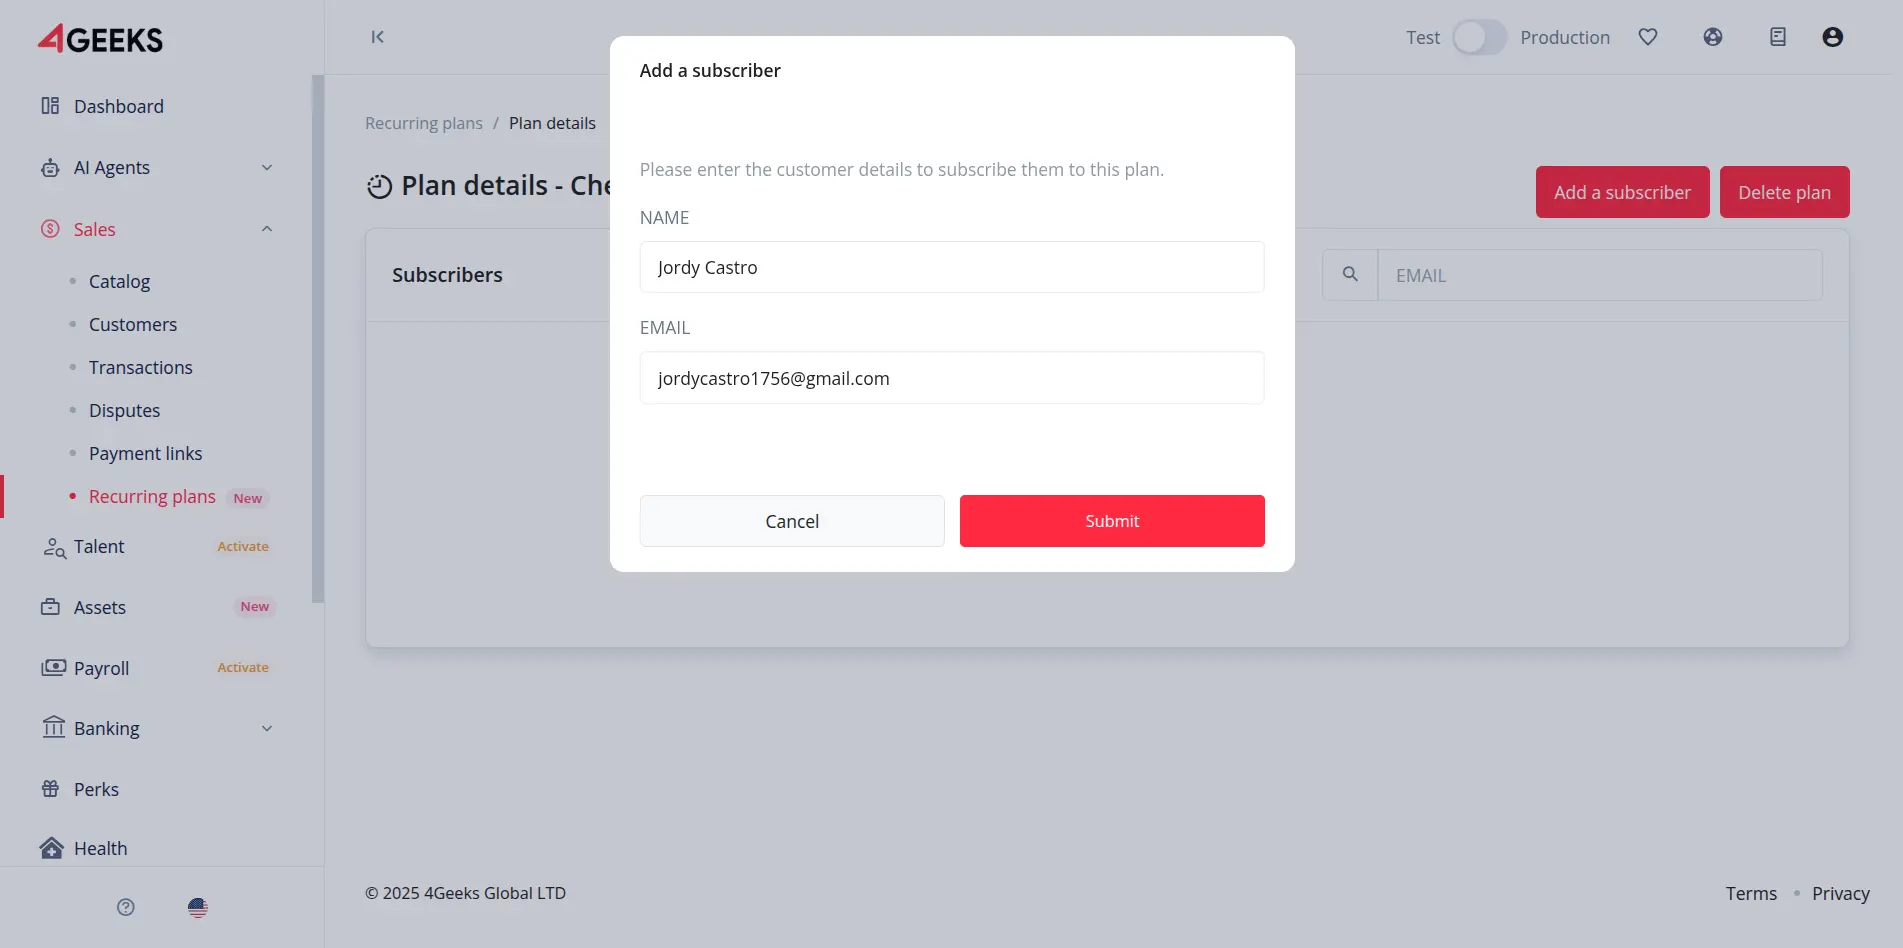Click the sidebar collapse arrow icon
1903x948 pixels.
[x=377, y=37]
